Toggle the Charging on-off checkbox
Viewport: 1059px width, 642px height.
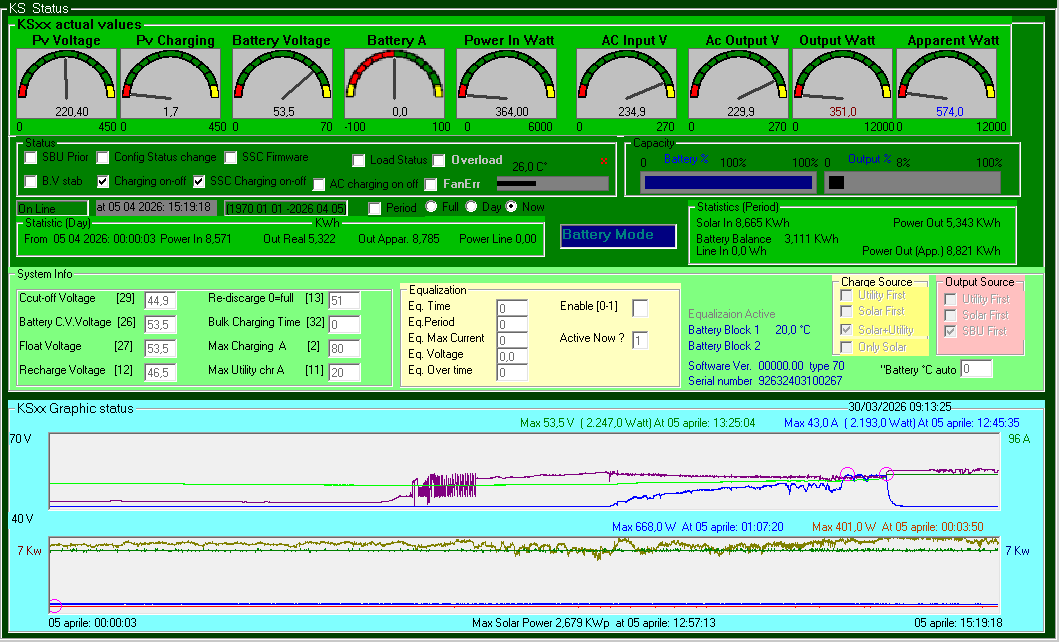pos(103,182)
